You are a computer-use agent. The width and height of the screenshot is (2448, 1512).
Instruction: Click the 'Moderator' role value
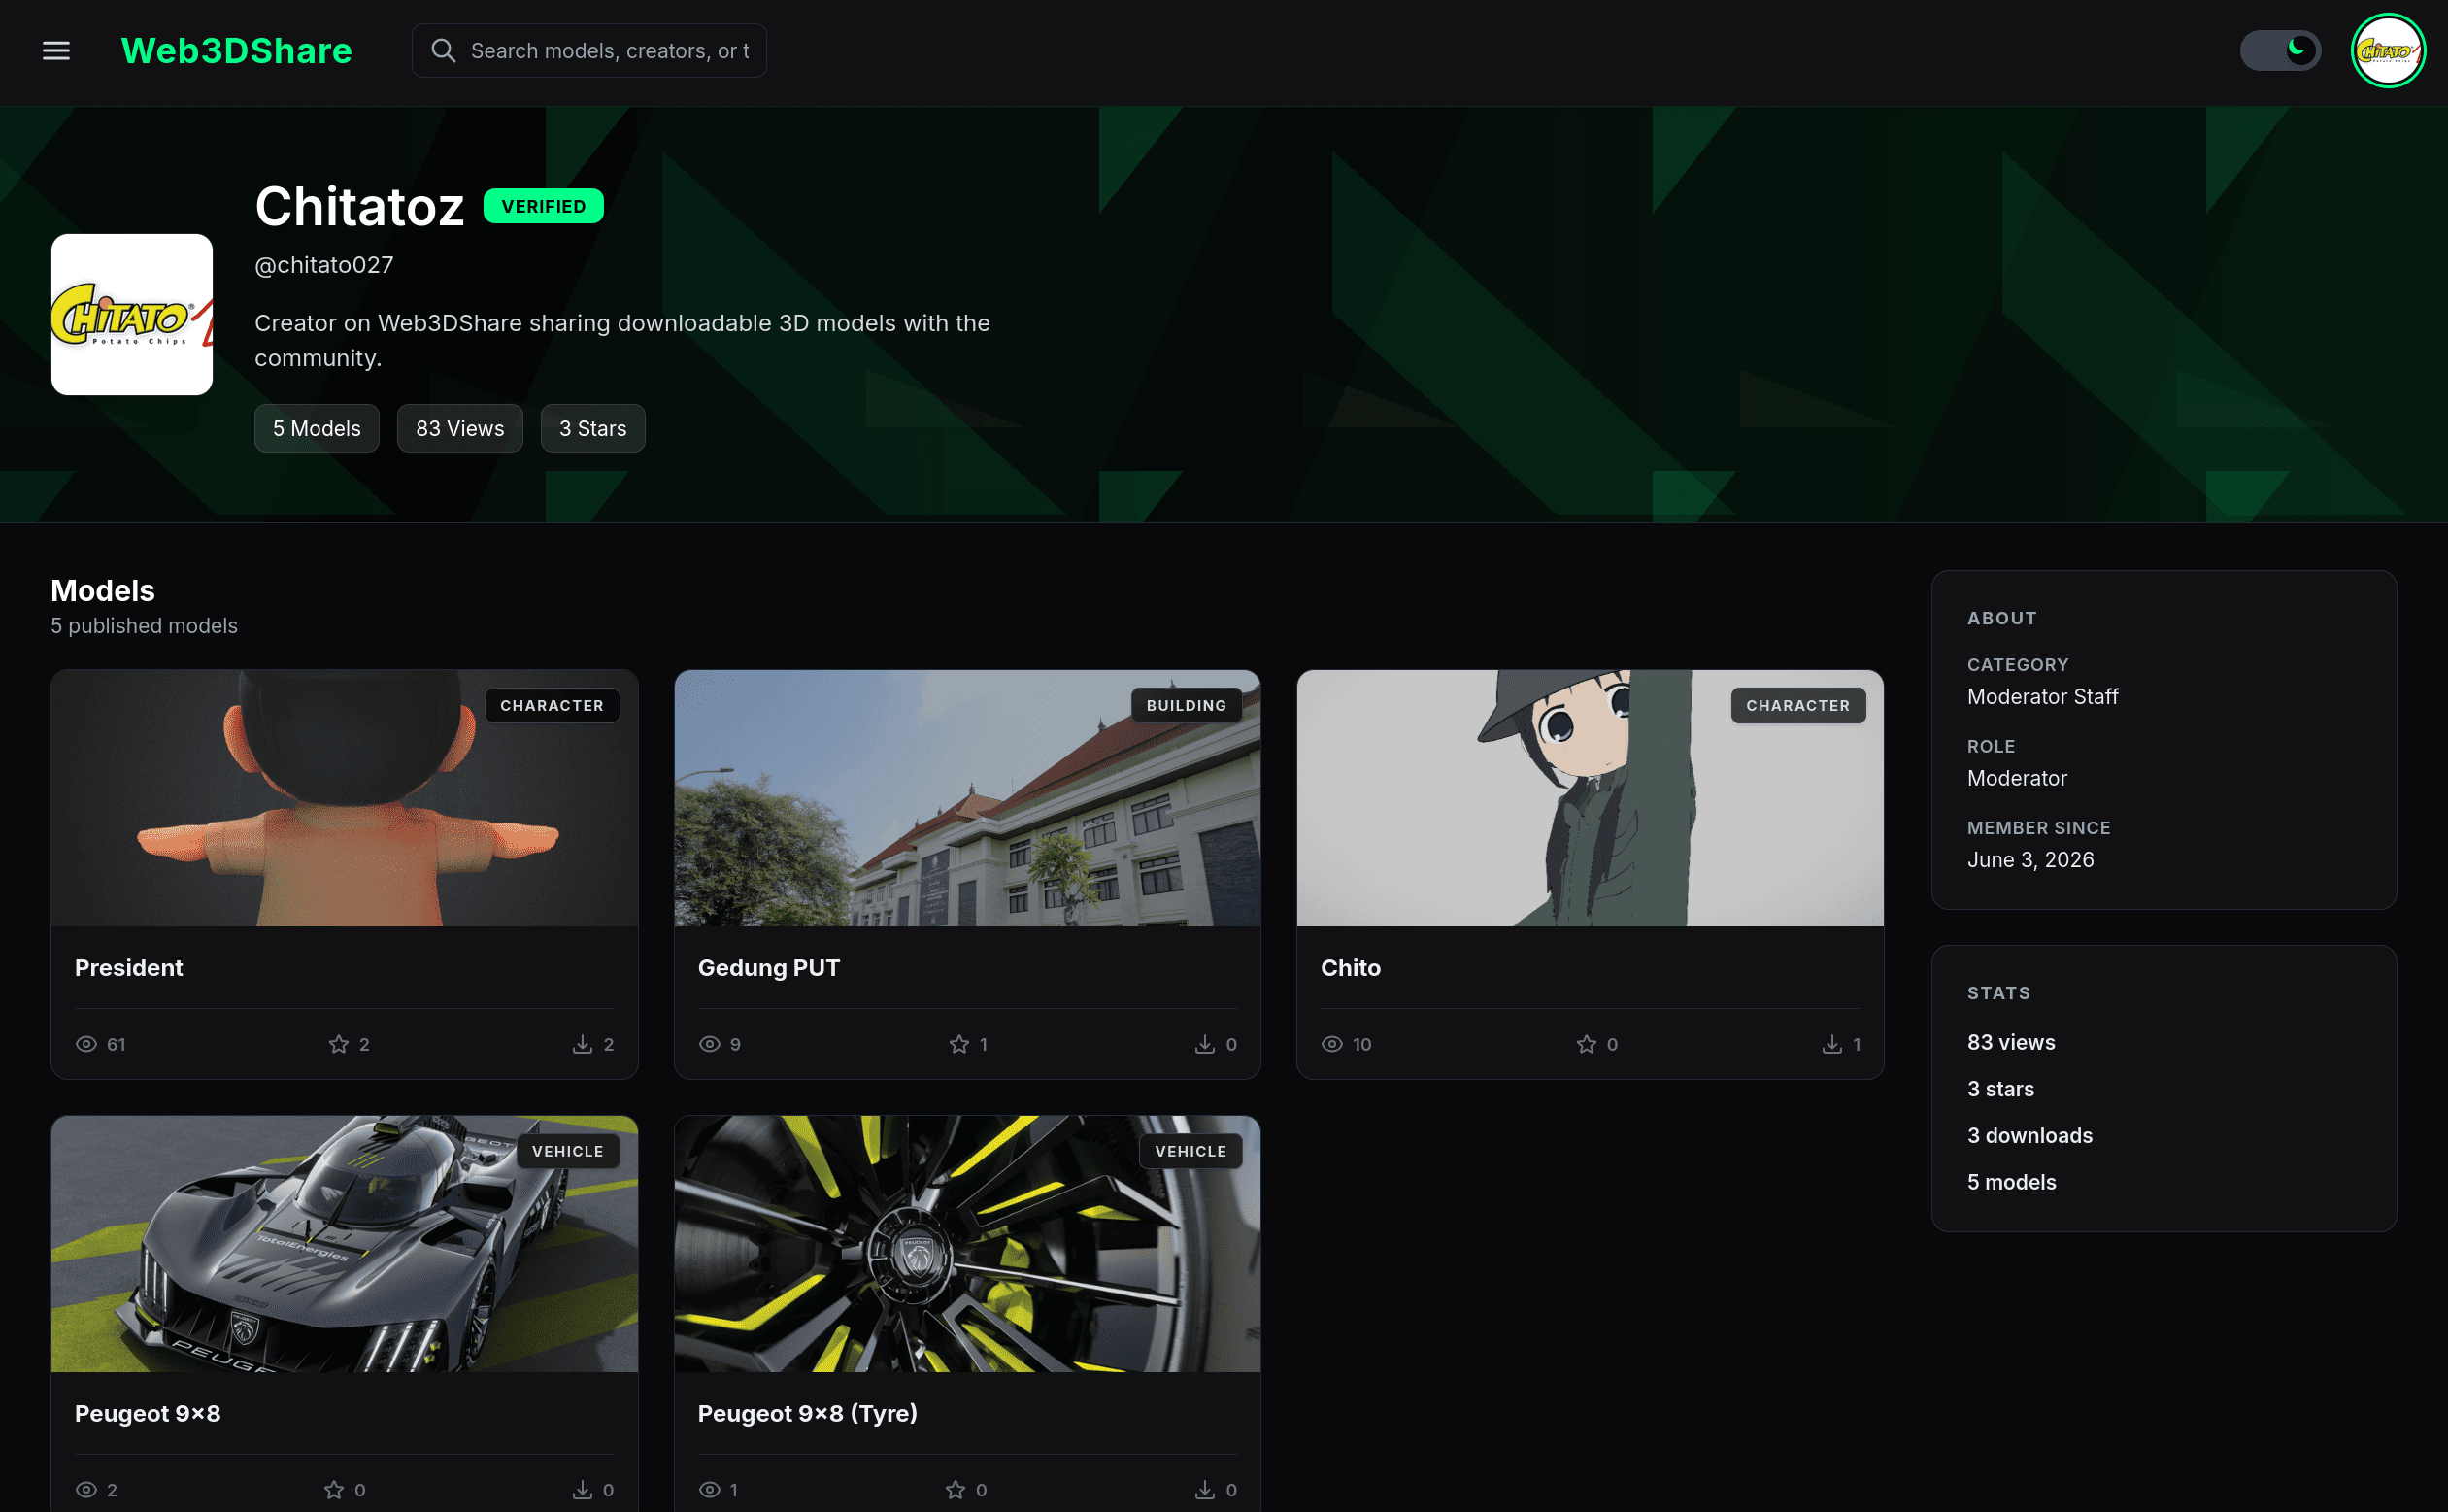pos(2017,779)
